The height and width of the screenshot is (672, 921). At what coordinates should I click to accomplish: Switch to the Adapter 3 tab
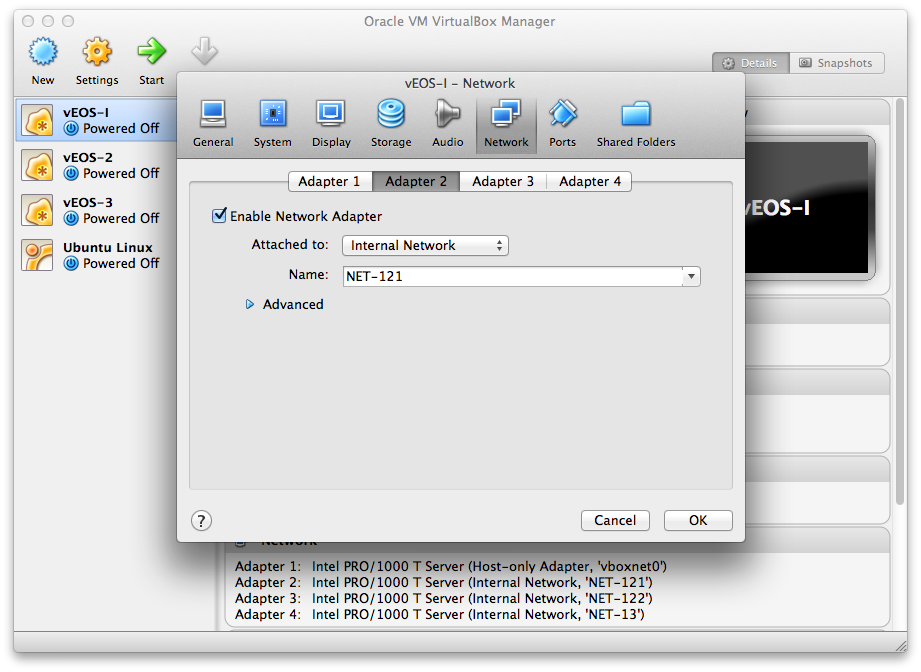tap(503, 182)
